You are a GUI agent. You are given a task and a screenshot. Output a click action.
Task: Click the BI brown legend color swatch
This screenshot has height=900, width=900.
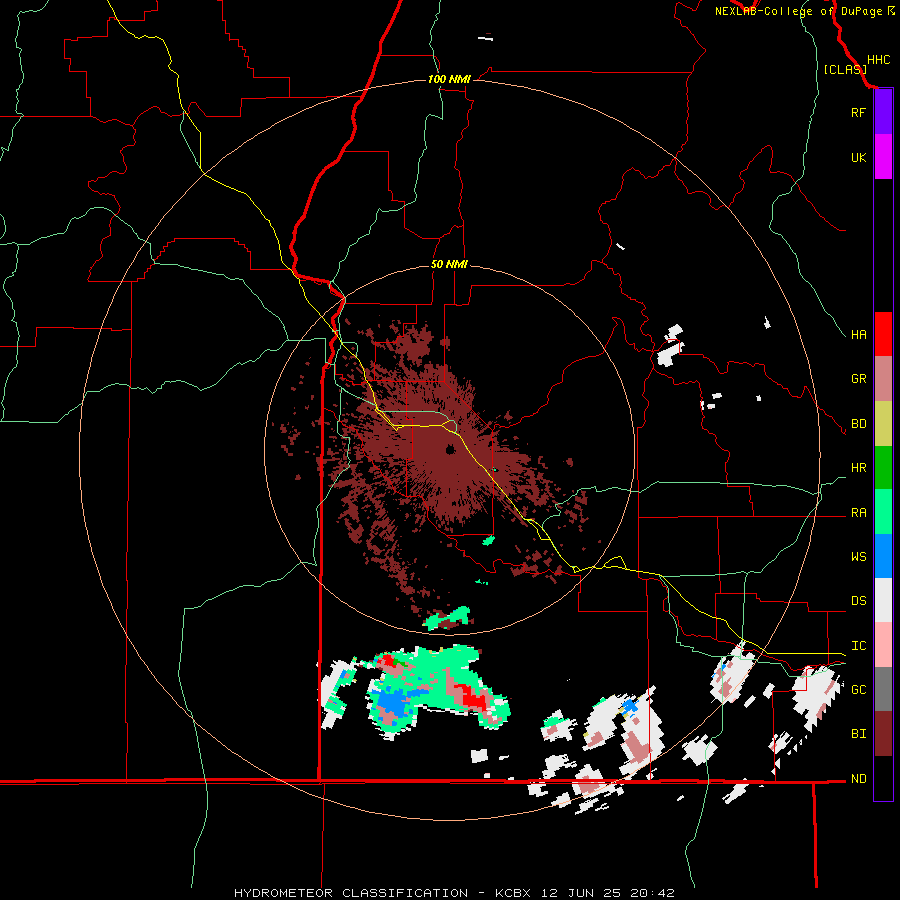[883, 734]
